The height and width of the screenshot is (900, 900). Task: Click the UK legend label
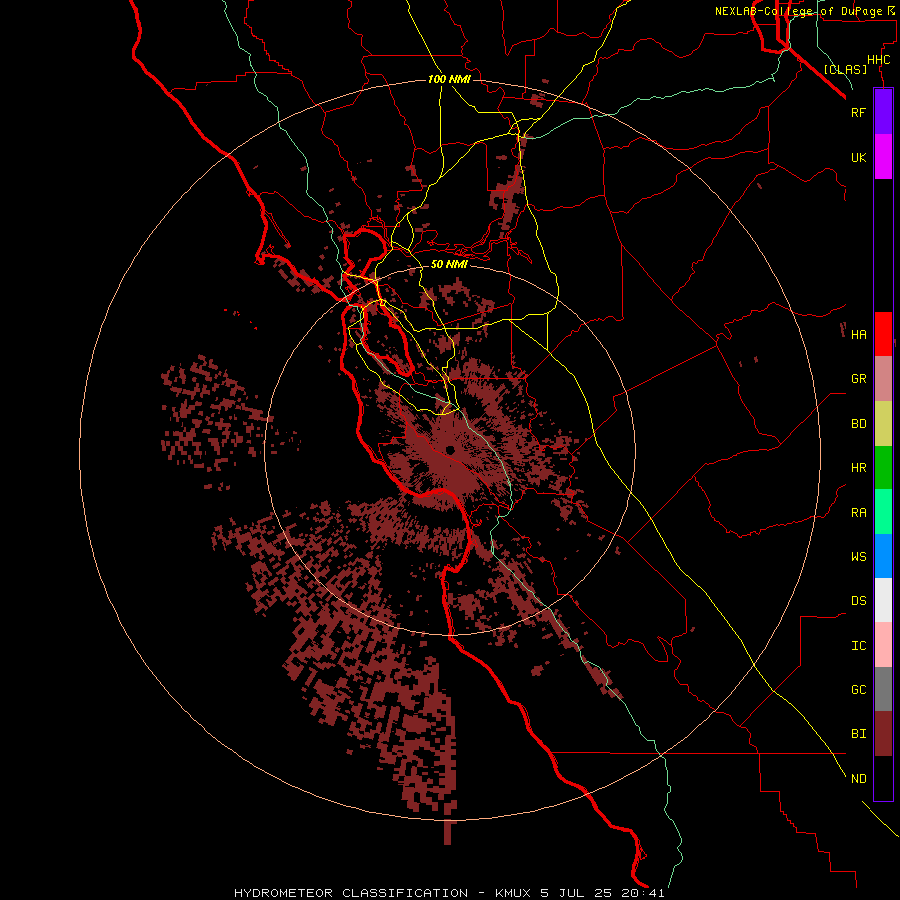pyautogui.click(x=858, y=157)
